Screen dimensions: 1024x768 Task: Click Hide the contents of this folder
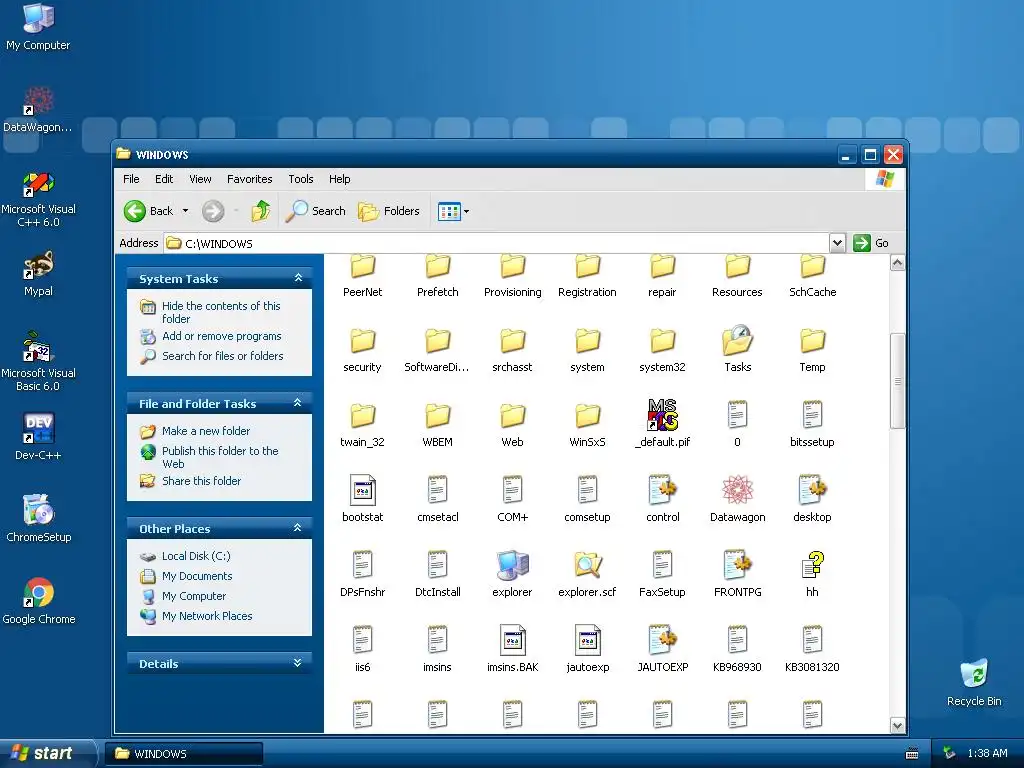tap(221, 312)
